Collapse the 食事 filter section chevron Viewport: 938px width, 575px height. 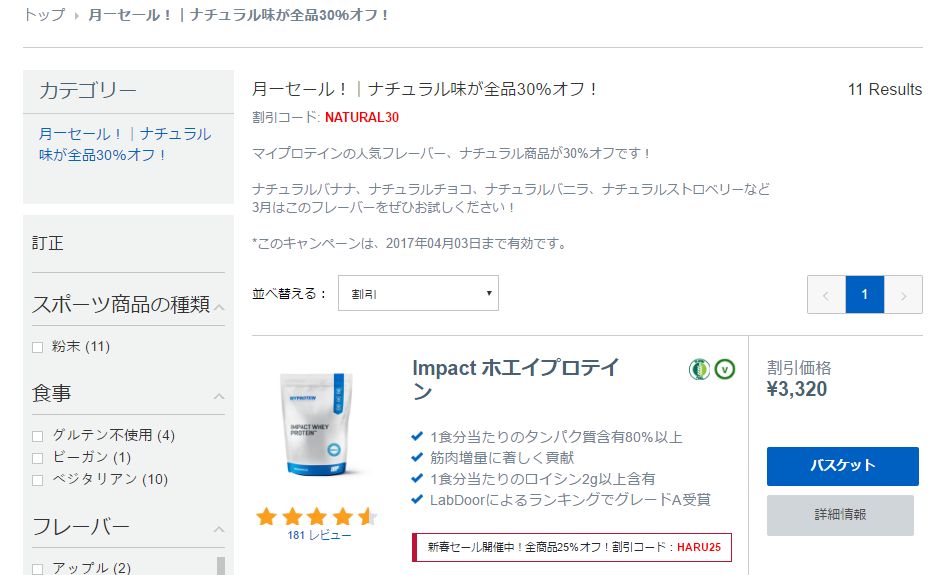(220, 396)
